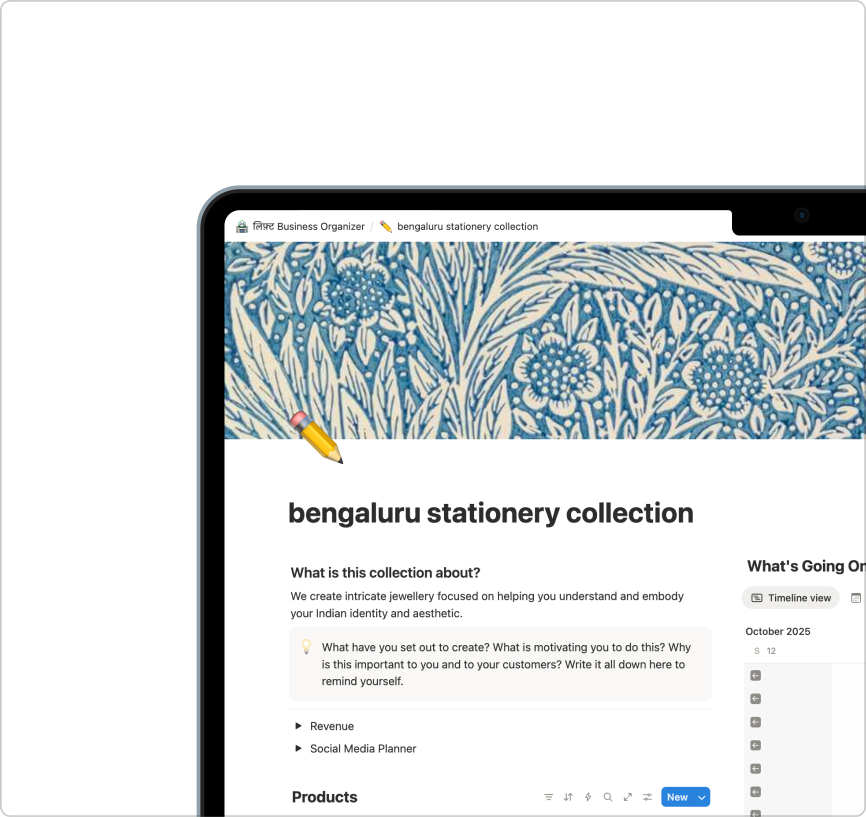This screenshot has width=866, height=817.
Task: Click paragraph starting 'We create intricate jewellery'
Action: [x=487, y=605]
